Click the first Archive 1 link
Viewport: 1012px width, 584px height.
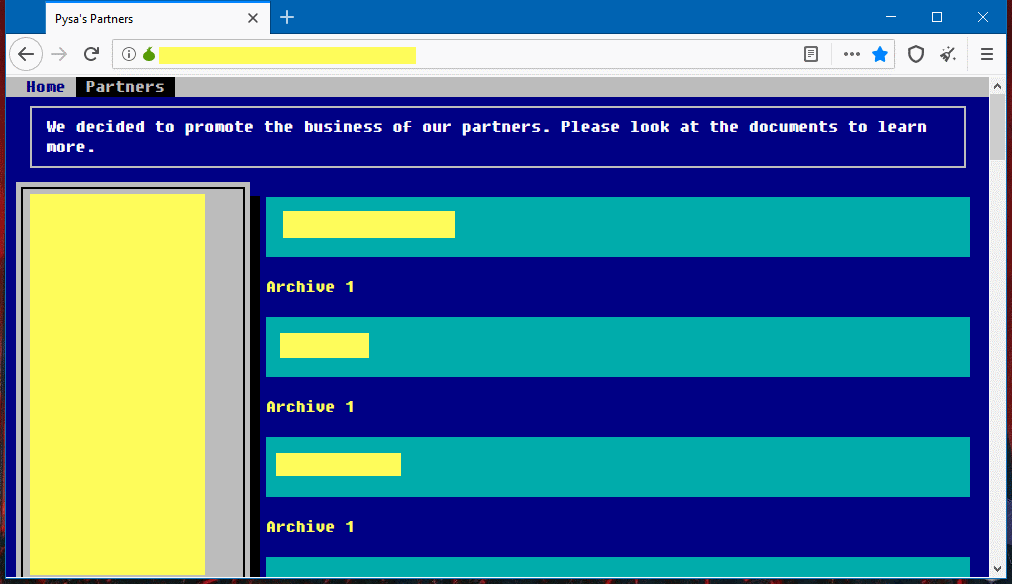[x=310, y=287]
